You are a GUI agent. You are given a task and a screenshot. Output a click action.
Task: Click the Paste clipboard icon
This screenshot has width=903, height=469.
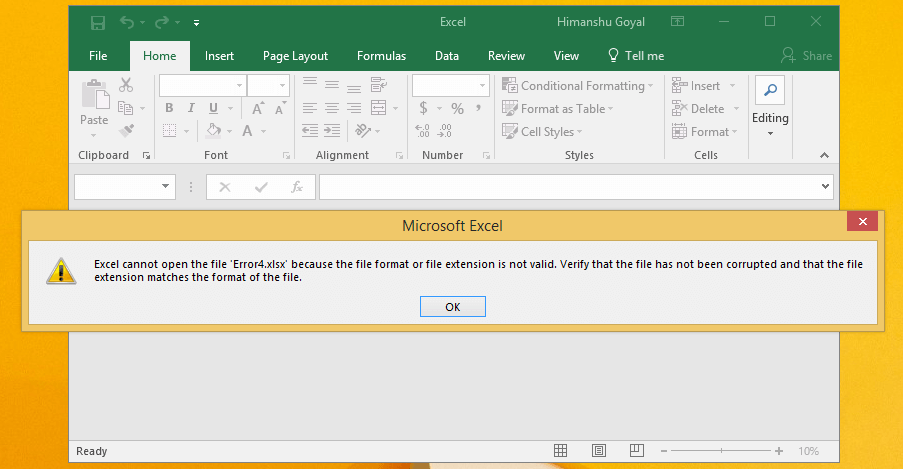coord(95,94)
